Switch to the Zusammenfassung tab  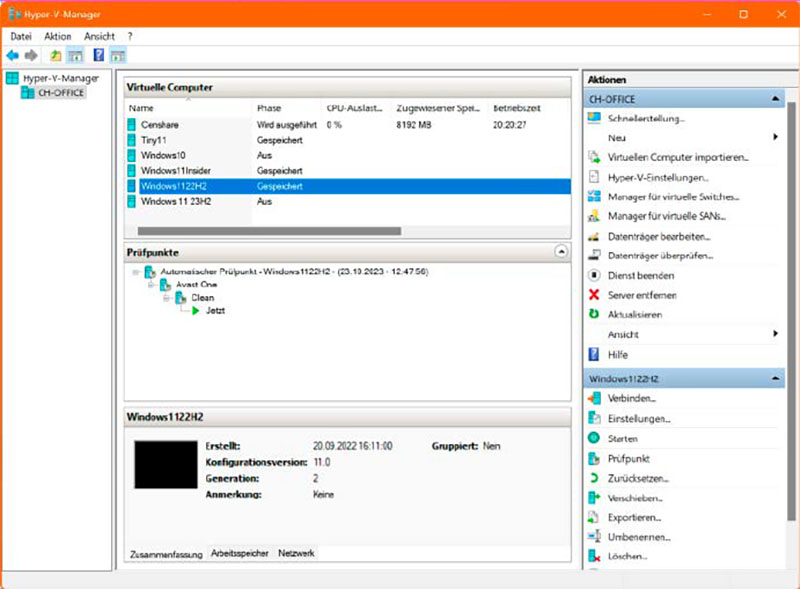coord(166,554)
